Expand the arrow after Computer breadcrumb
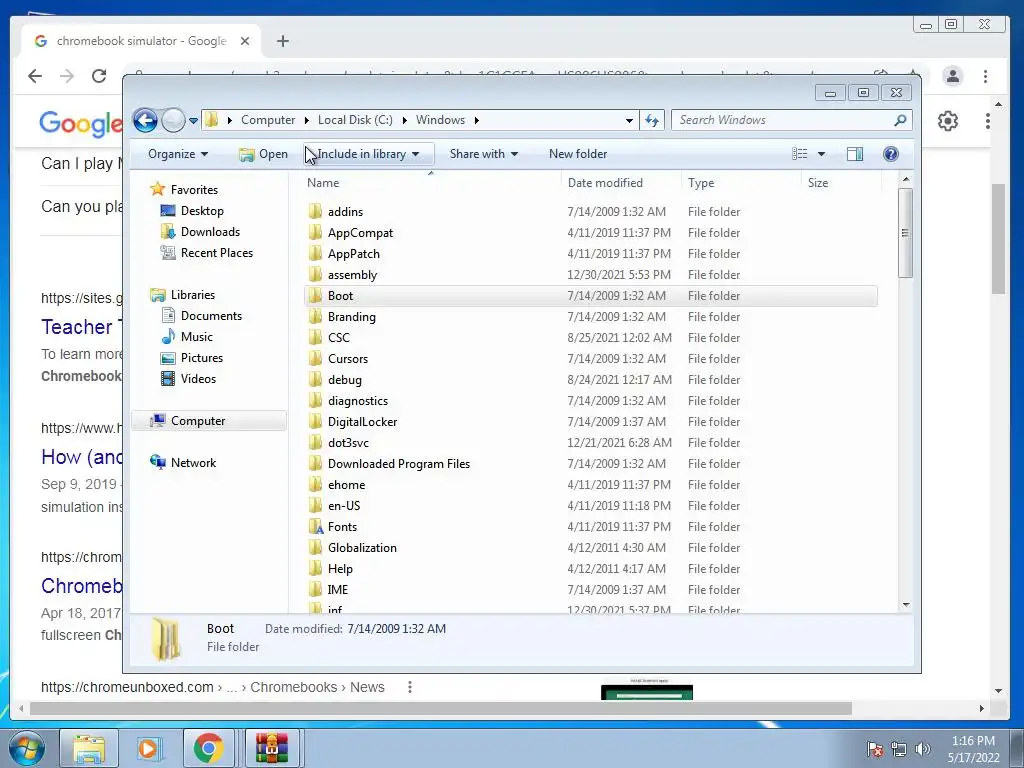 tap(307, 120)
